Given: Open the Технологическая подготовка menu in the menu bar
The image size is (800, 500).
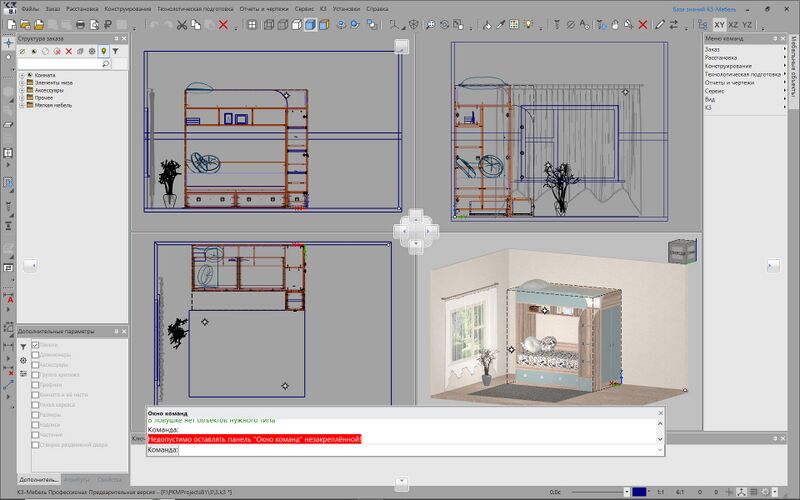Looking at the screenshot, I should point(195,9).
